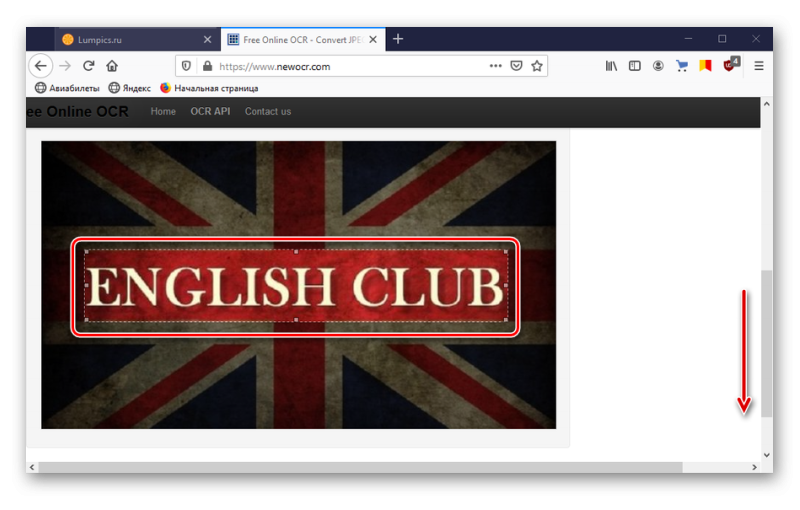This screenshot has width=800, height=510.
Task: Bookmark this page with star
Action: 537,66
